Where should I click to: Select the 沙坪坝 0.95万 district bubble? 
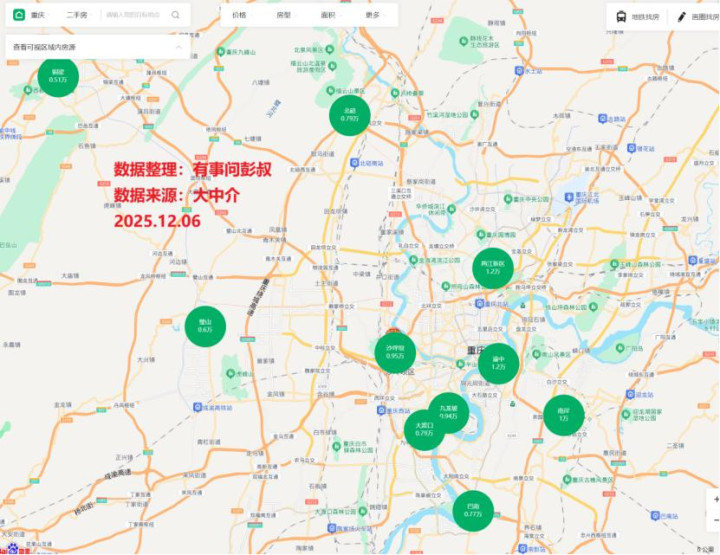pos(395,353)
